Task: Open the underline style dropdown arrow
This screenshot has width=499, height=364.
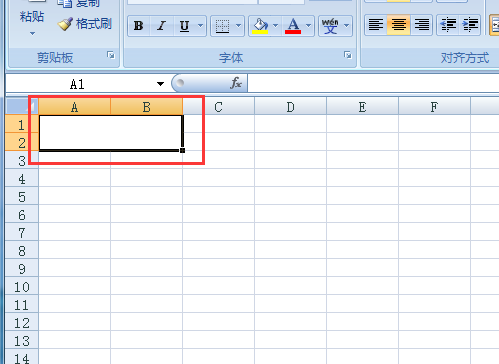Action: point(201,26)
